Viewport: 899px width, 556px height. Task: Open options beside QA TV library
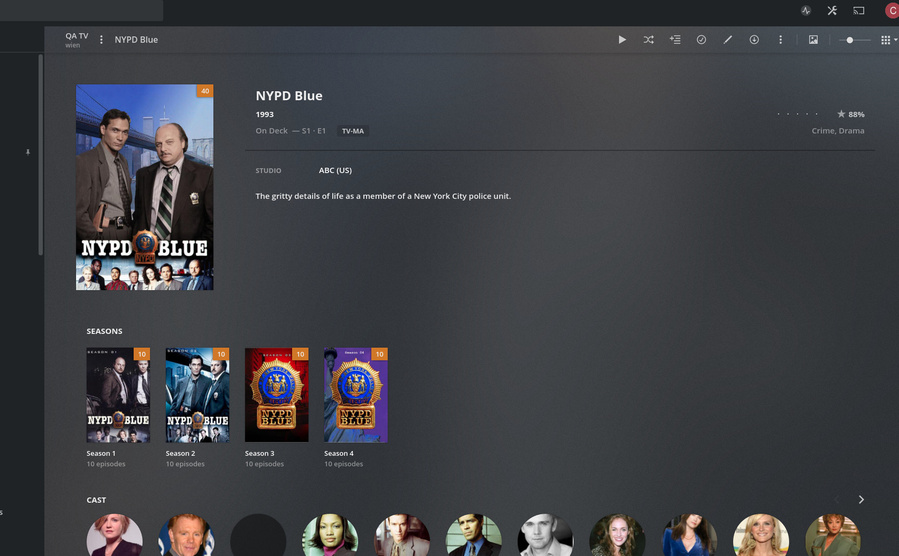(x=101, y=40)
